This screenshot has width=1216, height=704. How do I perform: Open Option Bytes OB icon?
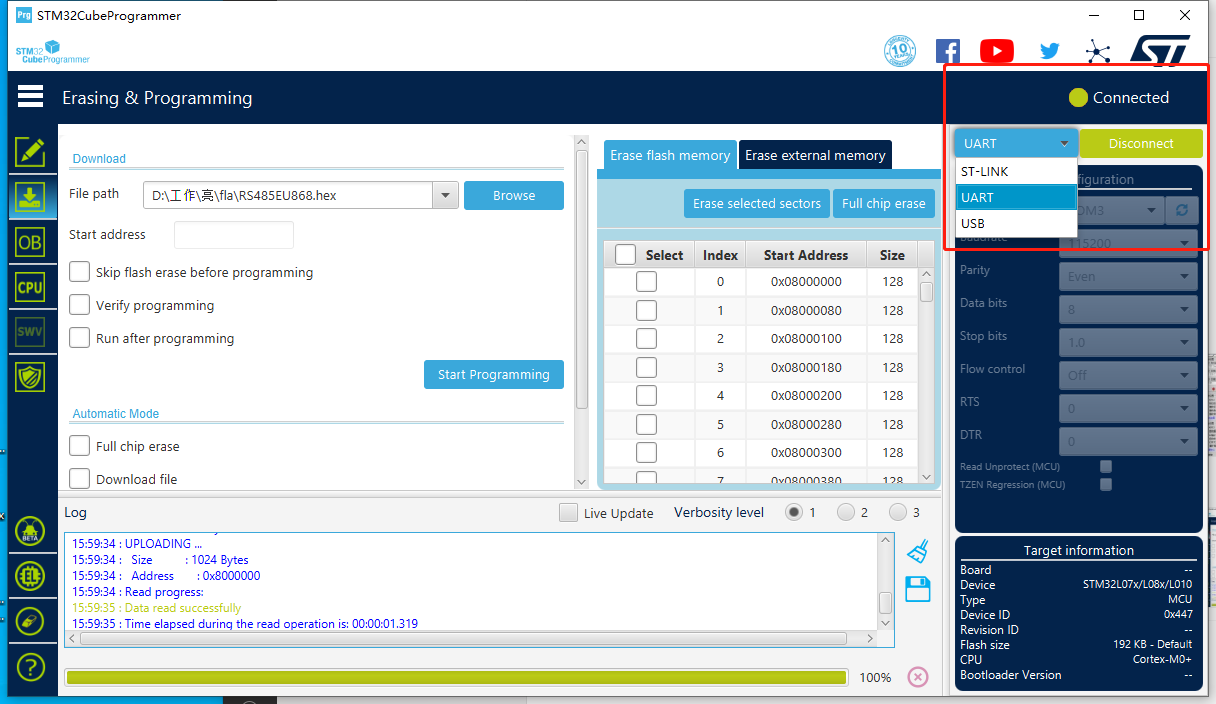[x=30, y=242]
